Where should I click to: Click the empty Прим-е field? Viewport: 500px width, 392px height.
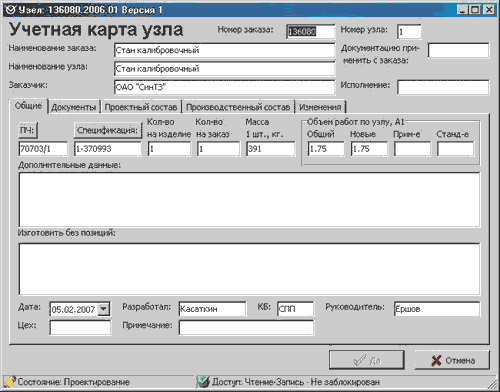pos(412,149)
